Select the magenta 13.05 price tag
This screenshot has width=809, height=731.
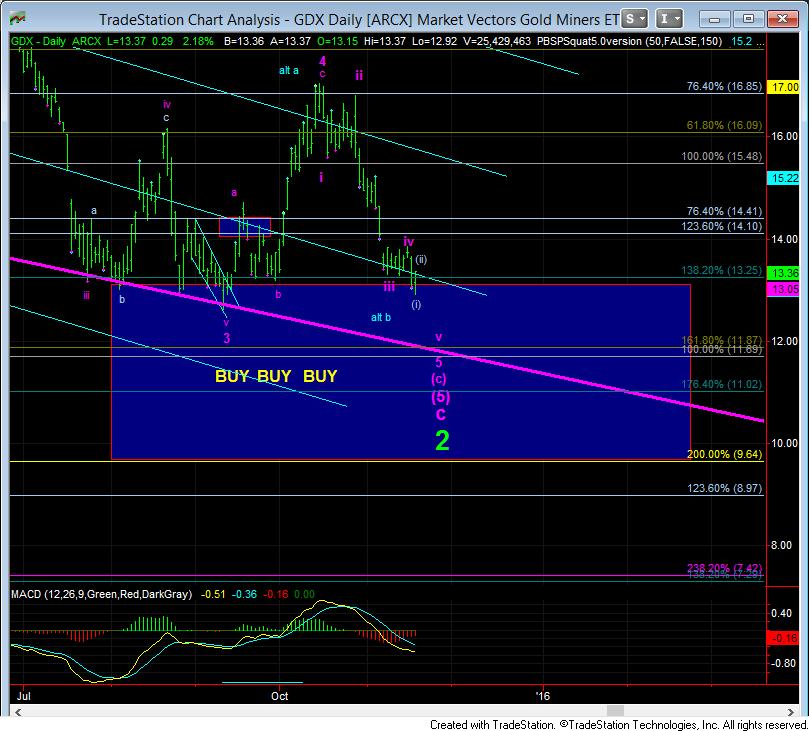tap(783, 289)
